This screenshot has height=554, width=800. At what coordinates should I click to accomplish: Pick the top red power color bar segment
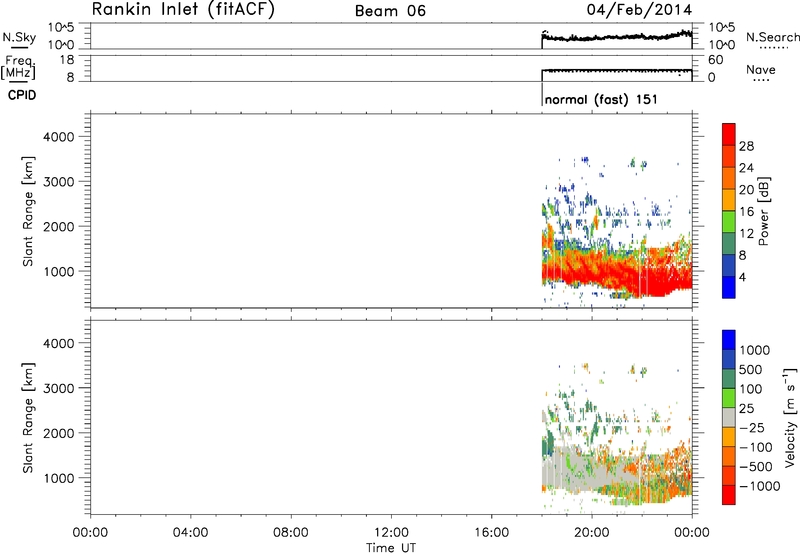729,134
